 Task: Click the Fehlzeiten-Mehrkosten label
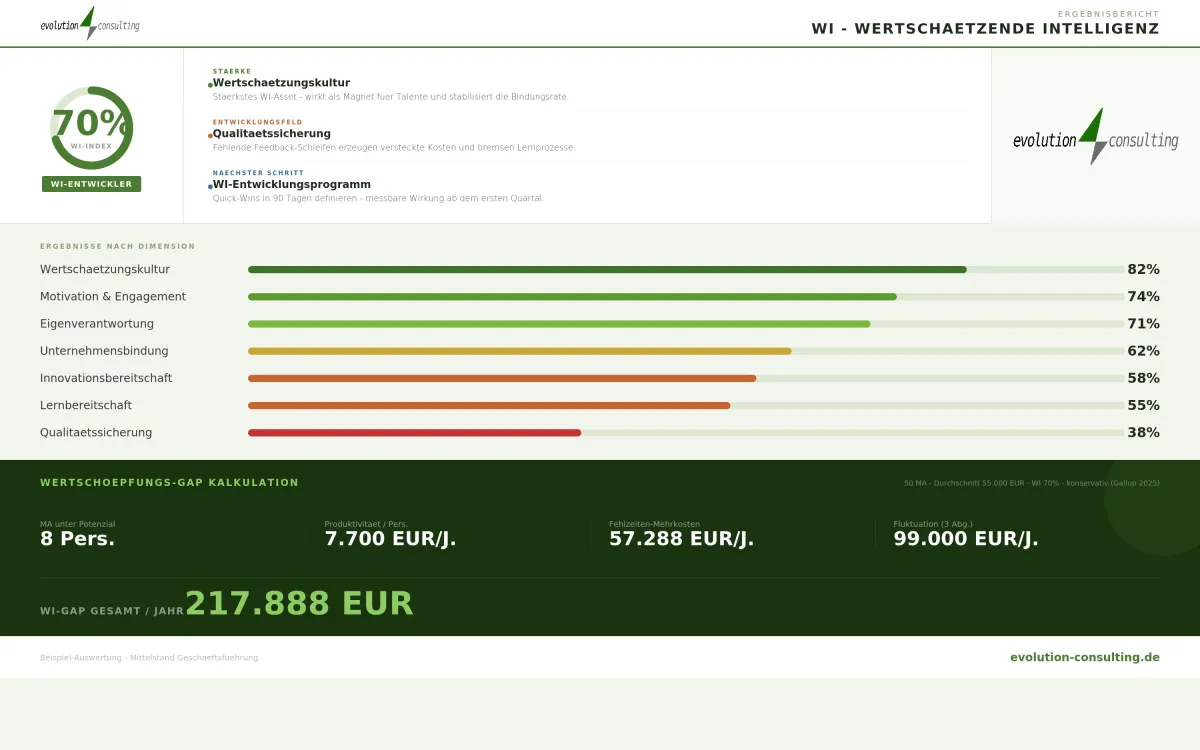(655, 524)
